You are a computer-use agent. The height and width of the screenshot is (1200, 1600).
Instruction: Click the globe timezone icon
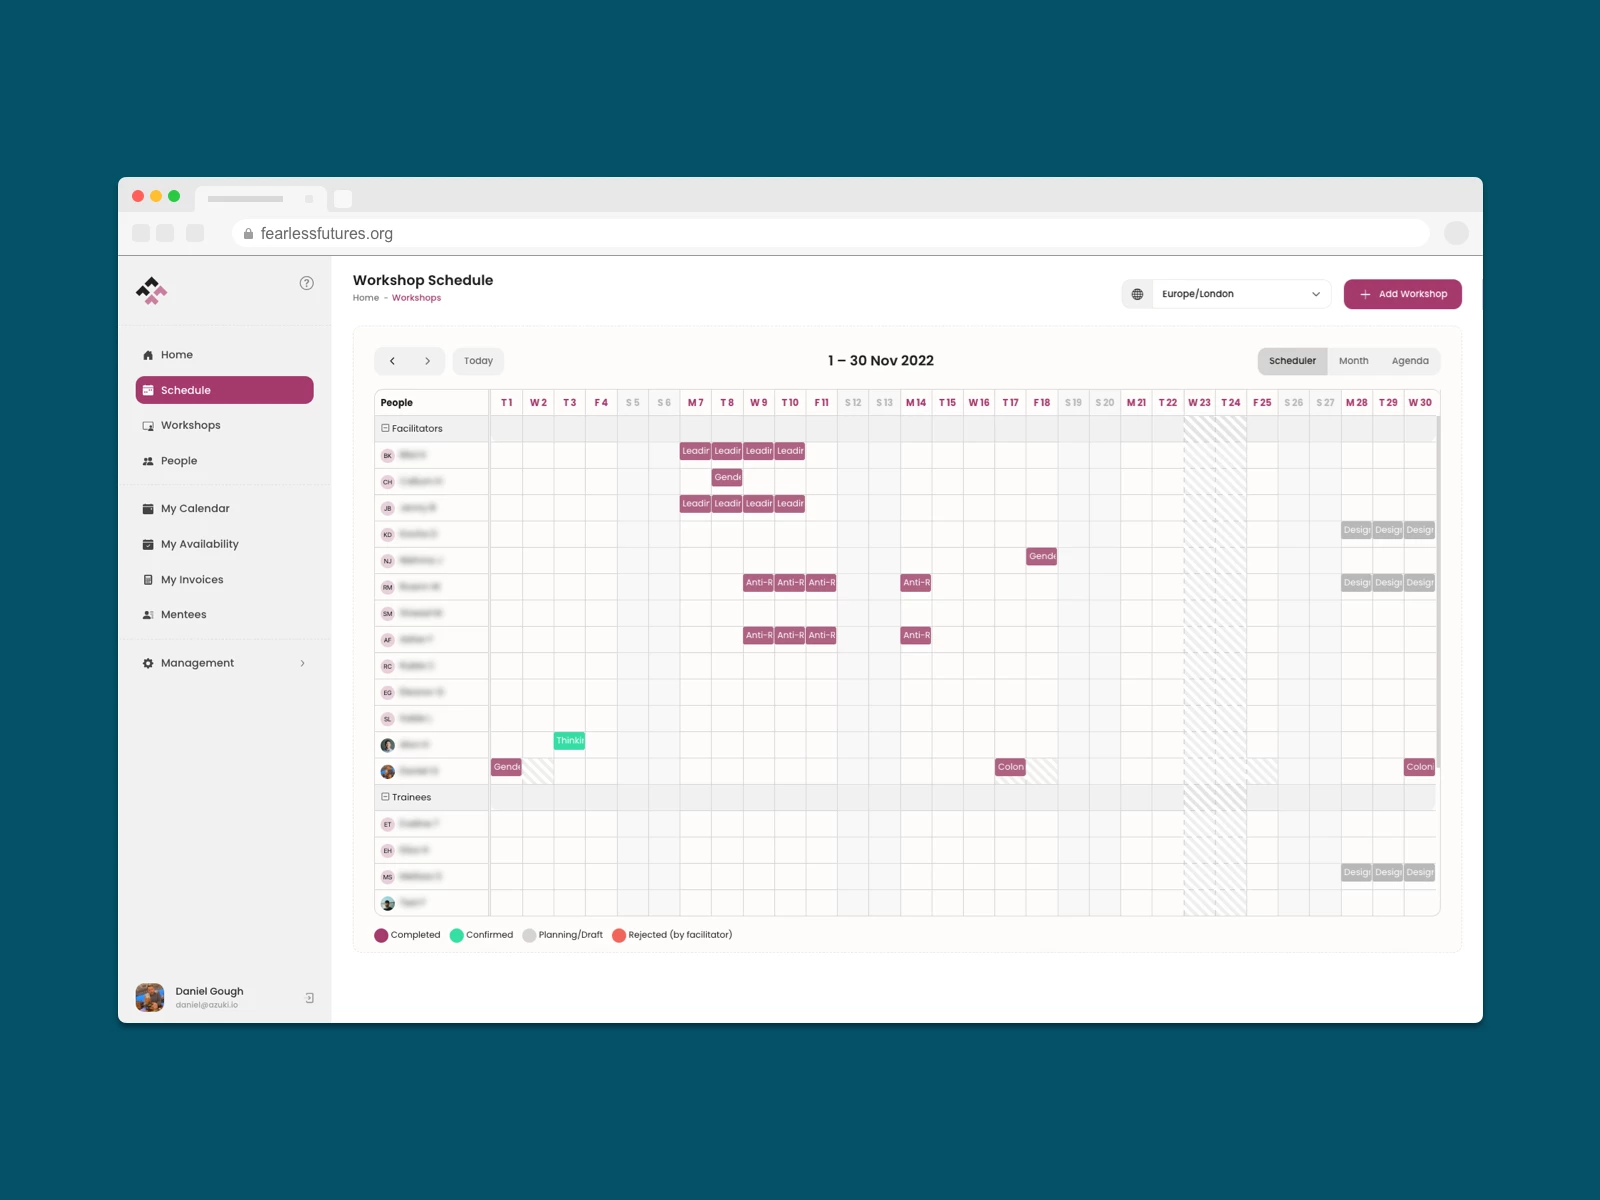(1137, 294)
